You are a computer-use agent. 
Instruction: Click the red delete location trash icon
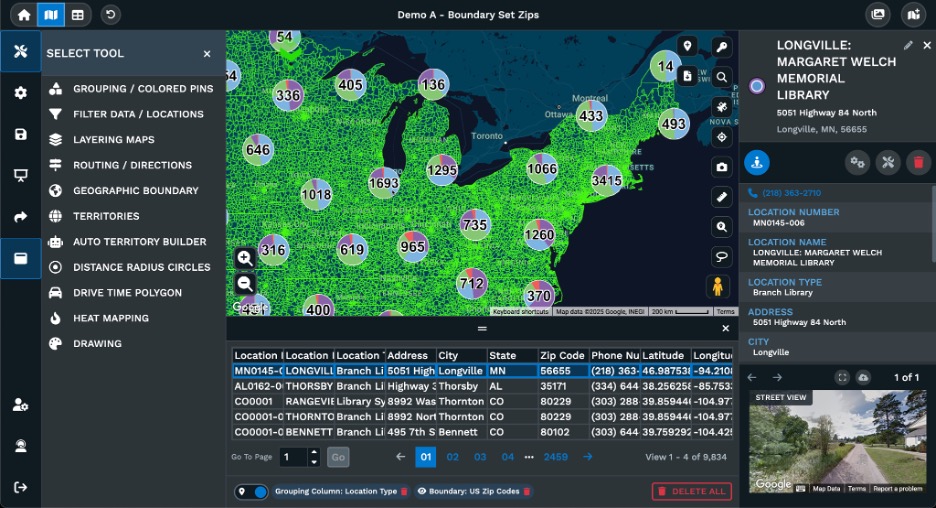918,162
